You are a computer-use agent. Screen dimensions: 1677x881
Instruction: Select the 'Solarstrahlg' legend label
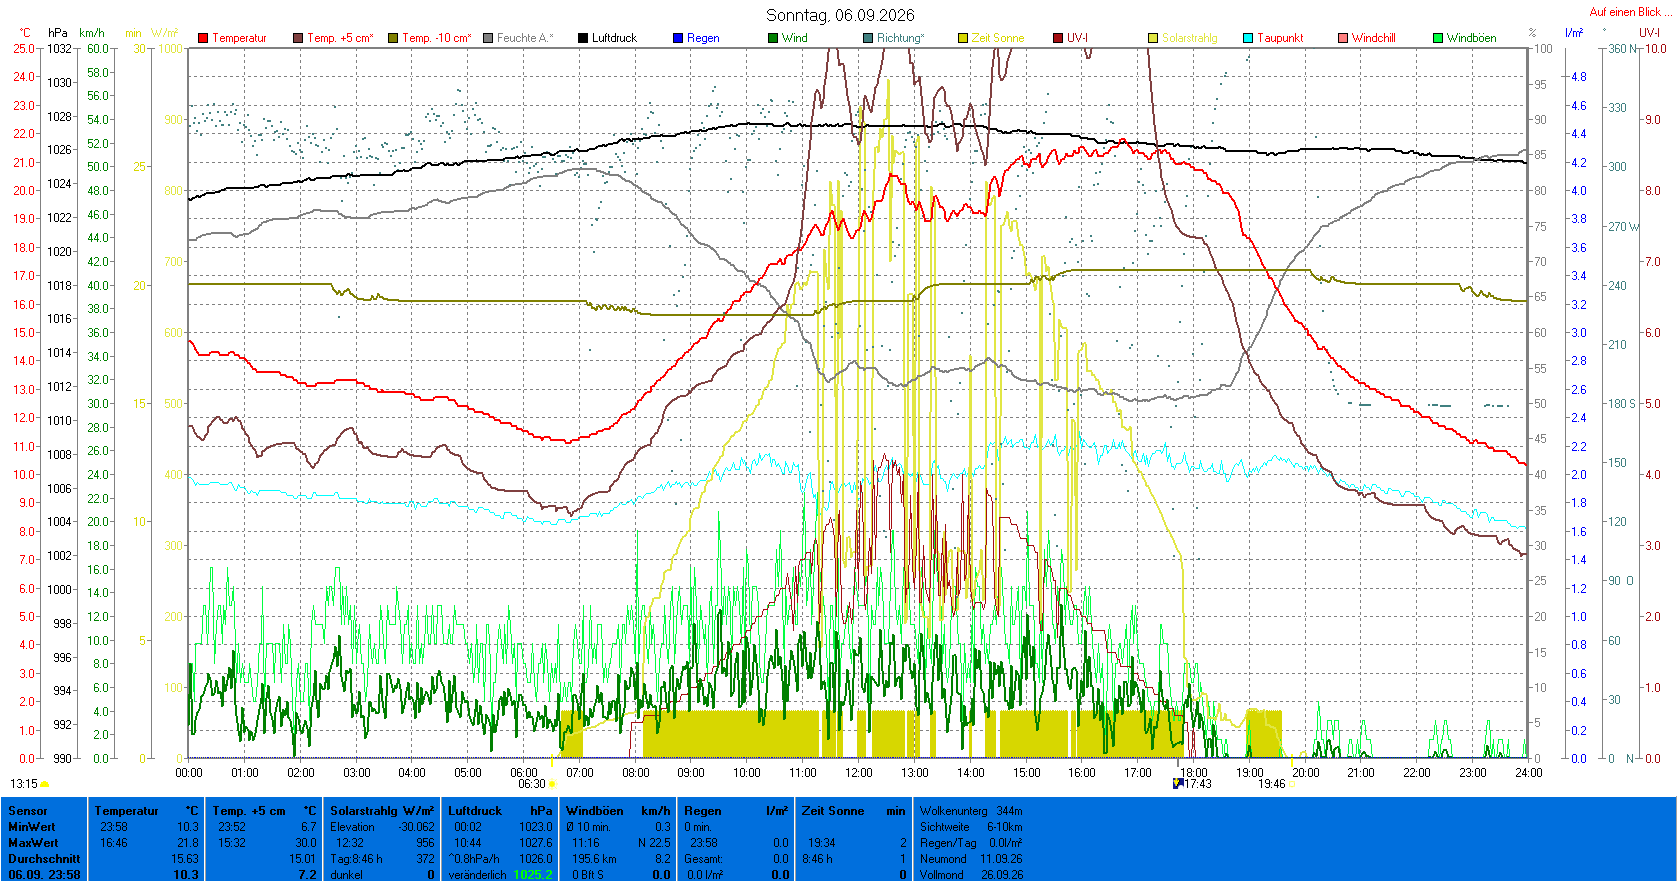(1190, 38)
